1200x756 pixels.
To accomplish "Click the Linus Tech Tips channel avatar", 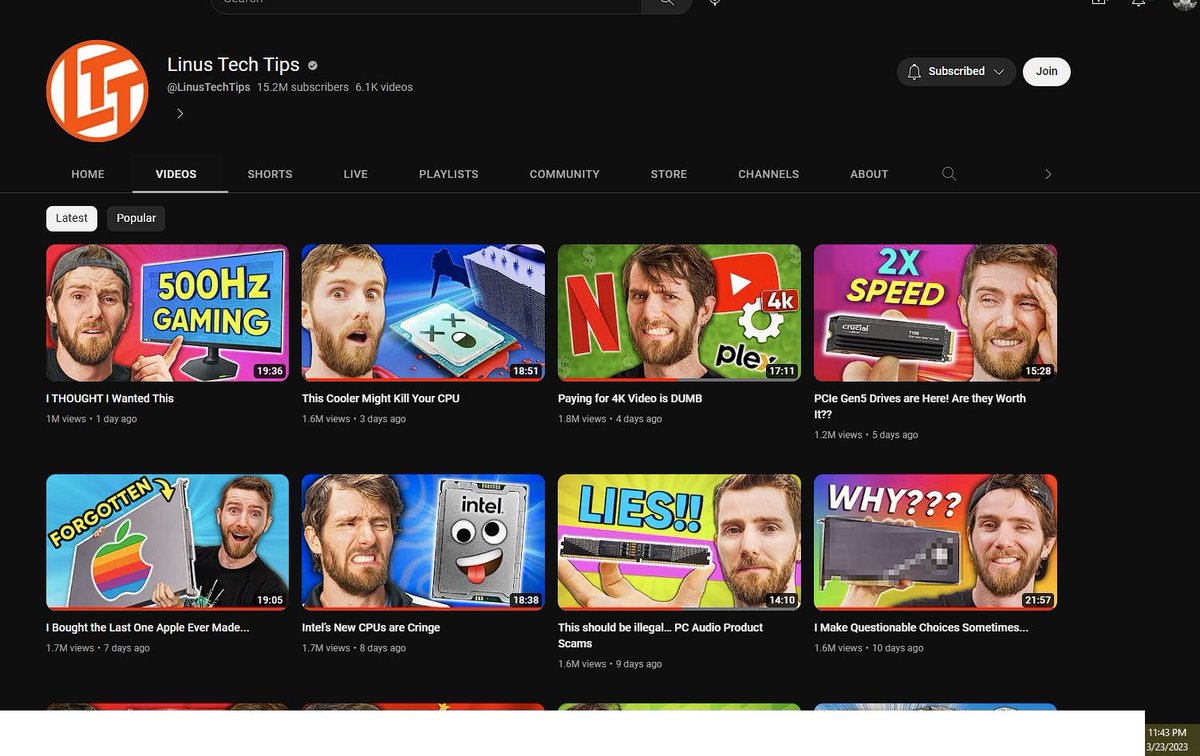I will pyautogui.click(x=97, y=91).
